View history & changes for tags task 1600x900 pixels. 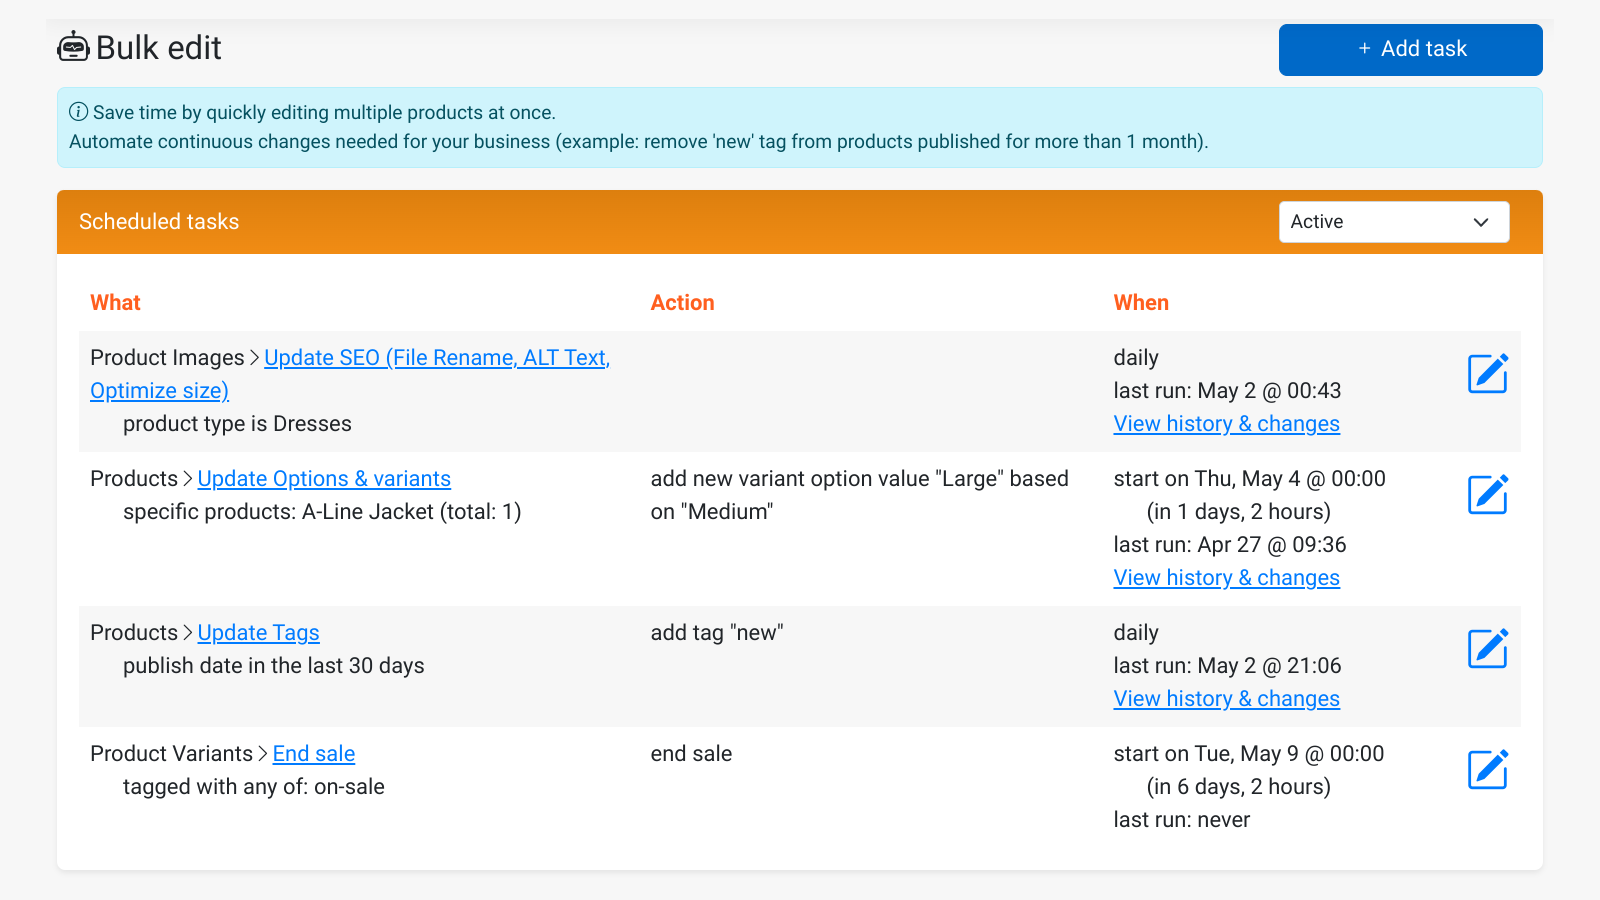1226,699
